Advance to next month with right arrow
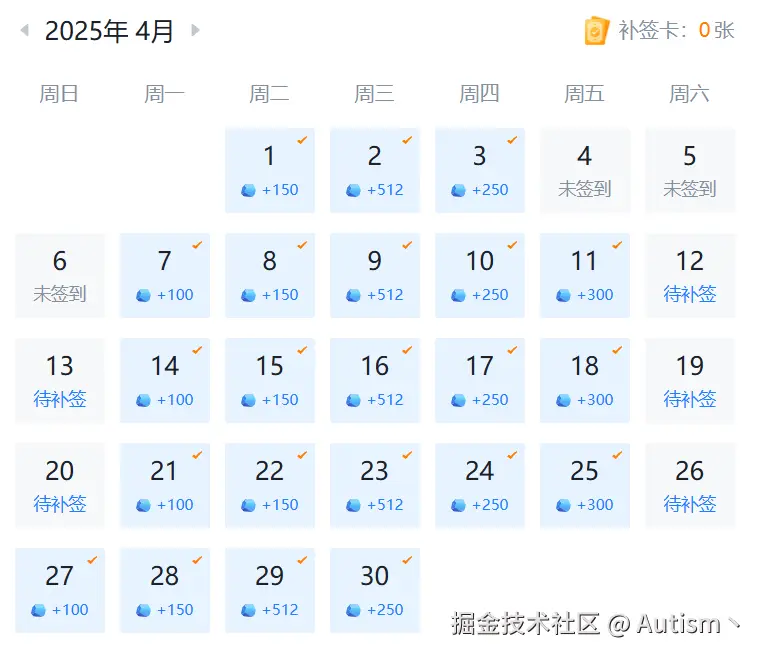Image resolution: width=766 pixels, height=657 pixels. click(x=195, y=31)
